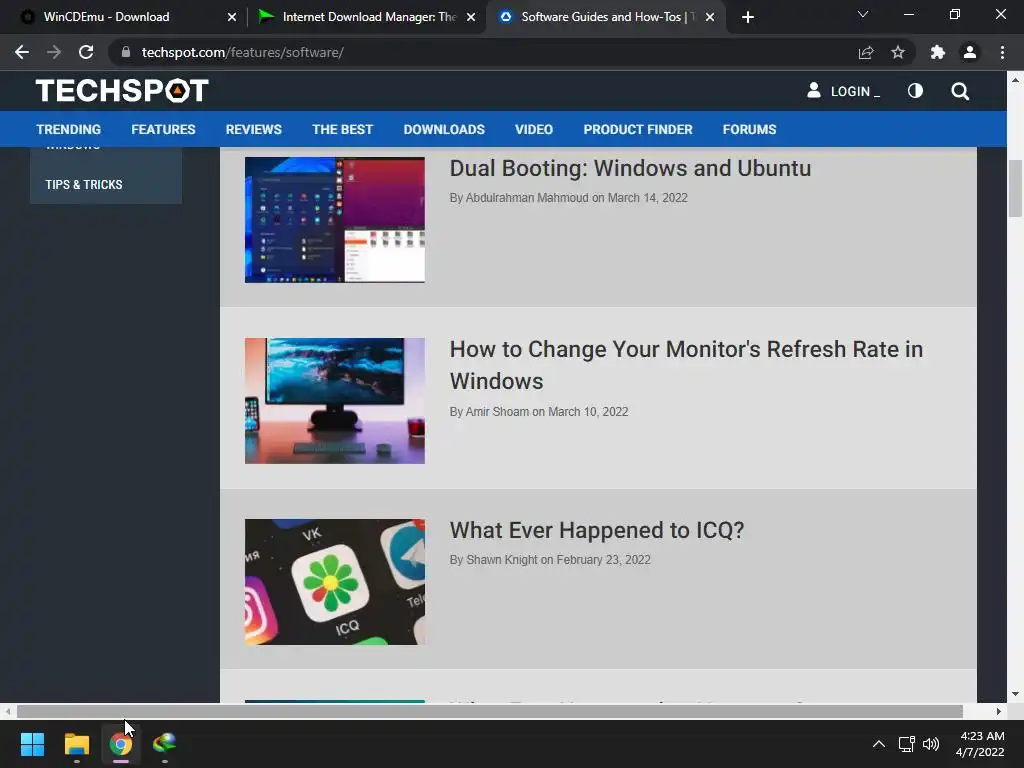Screen dimensions: 1024x768
Task: Reload the page with the refresh icon
Action: tap(86, 52)
